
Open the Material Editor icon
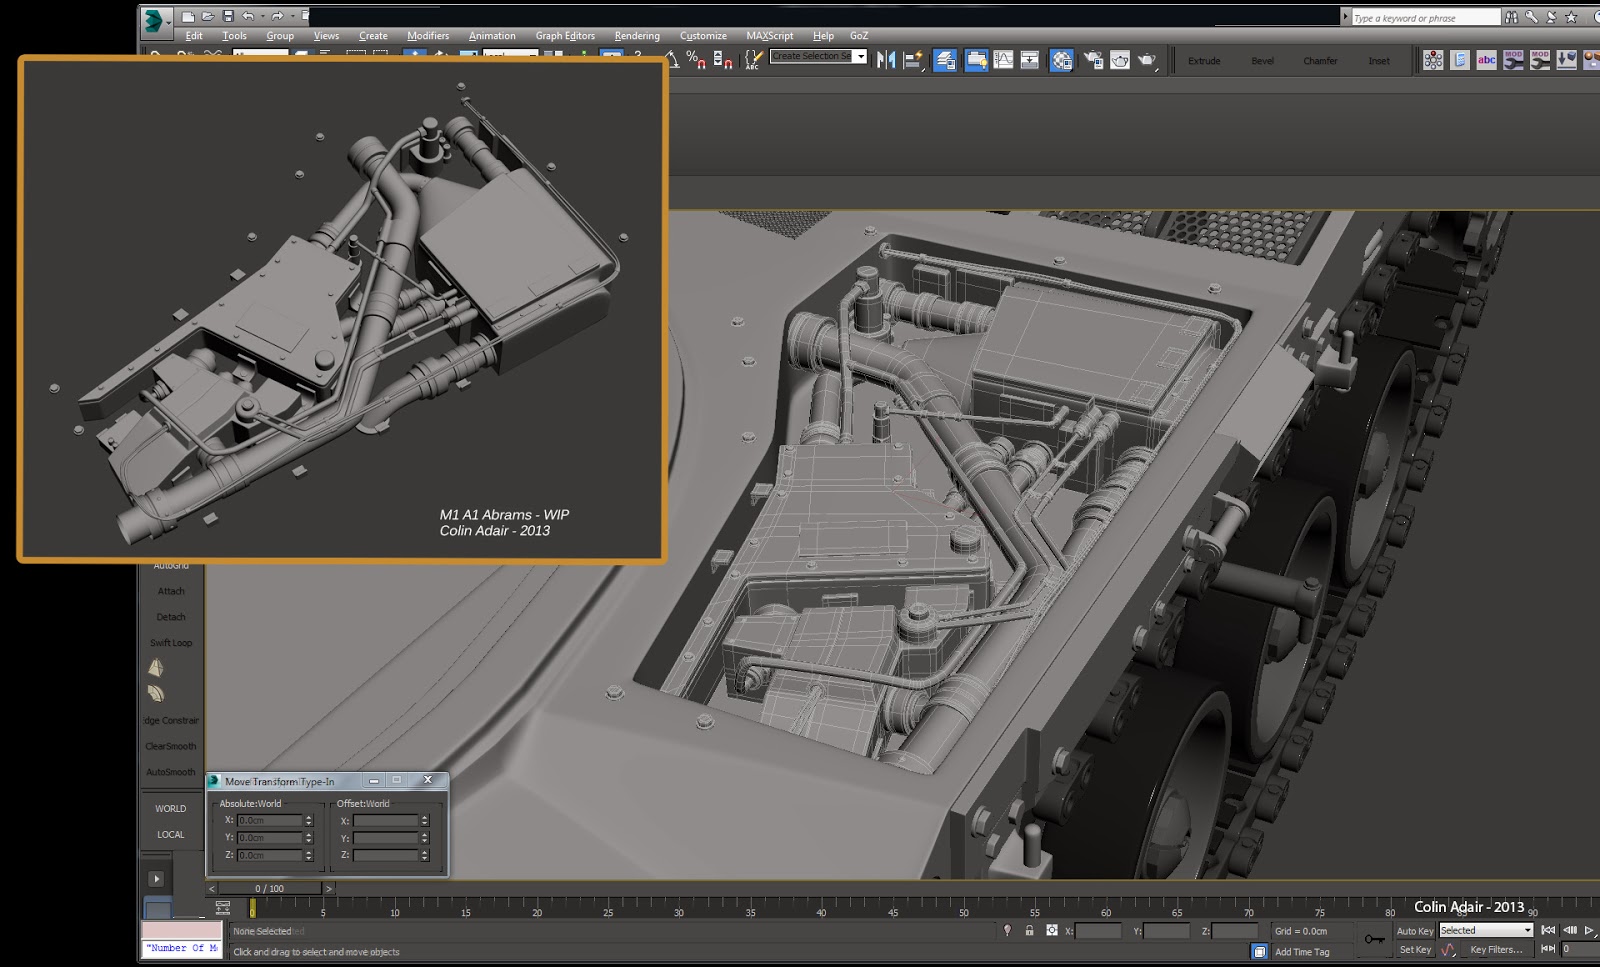(x=1061, y=60)
